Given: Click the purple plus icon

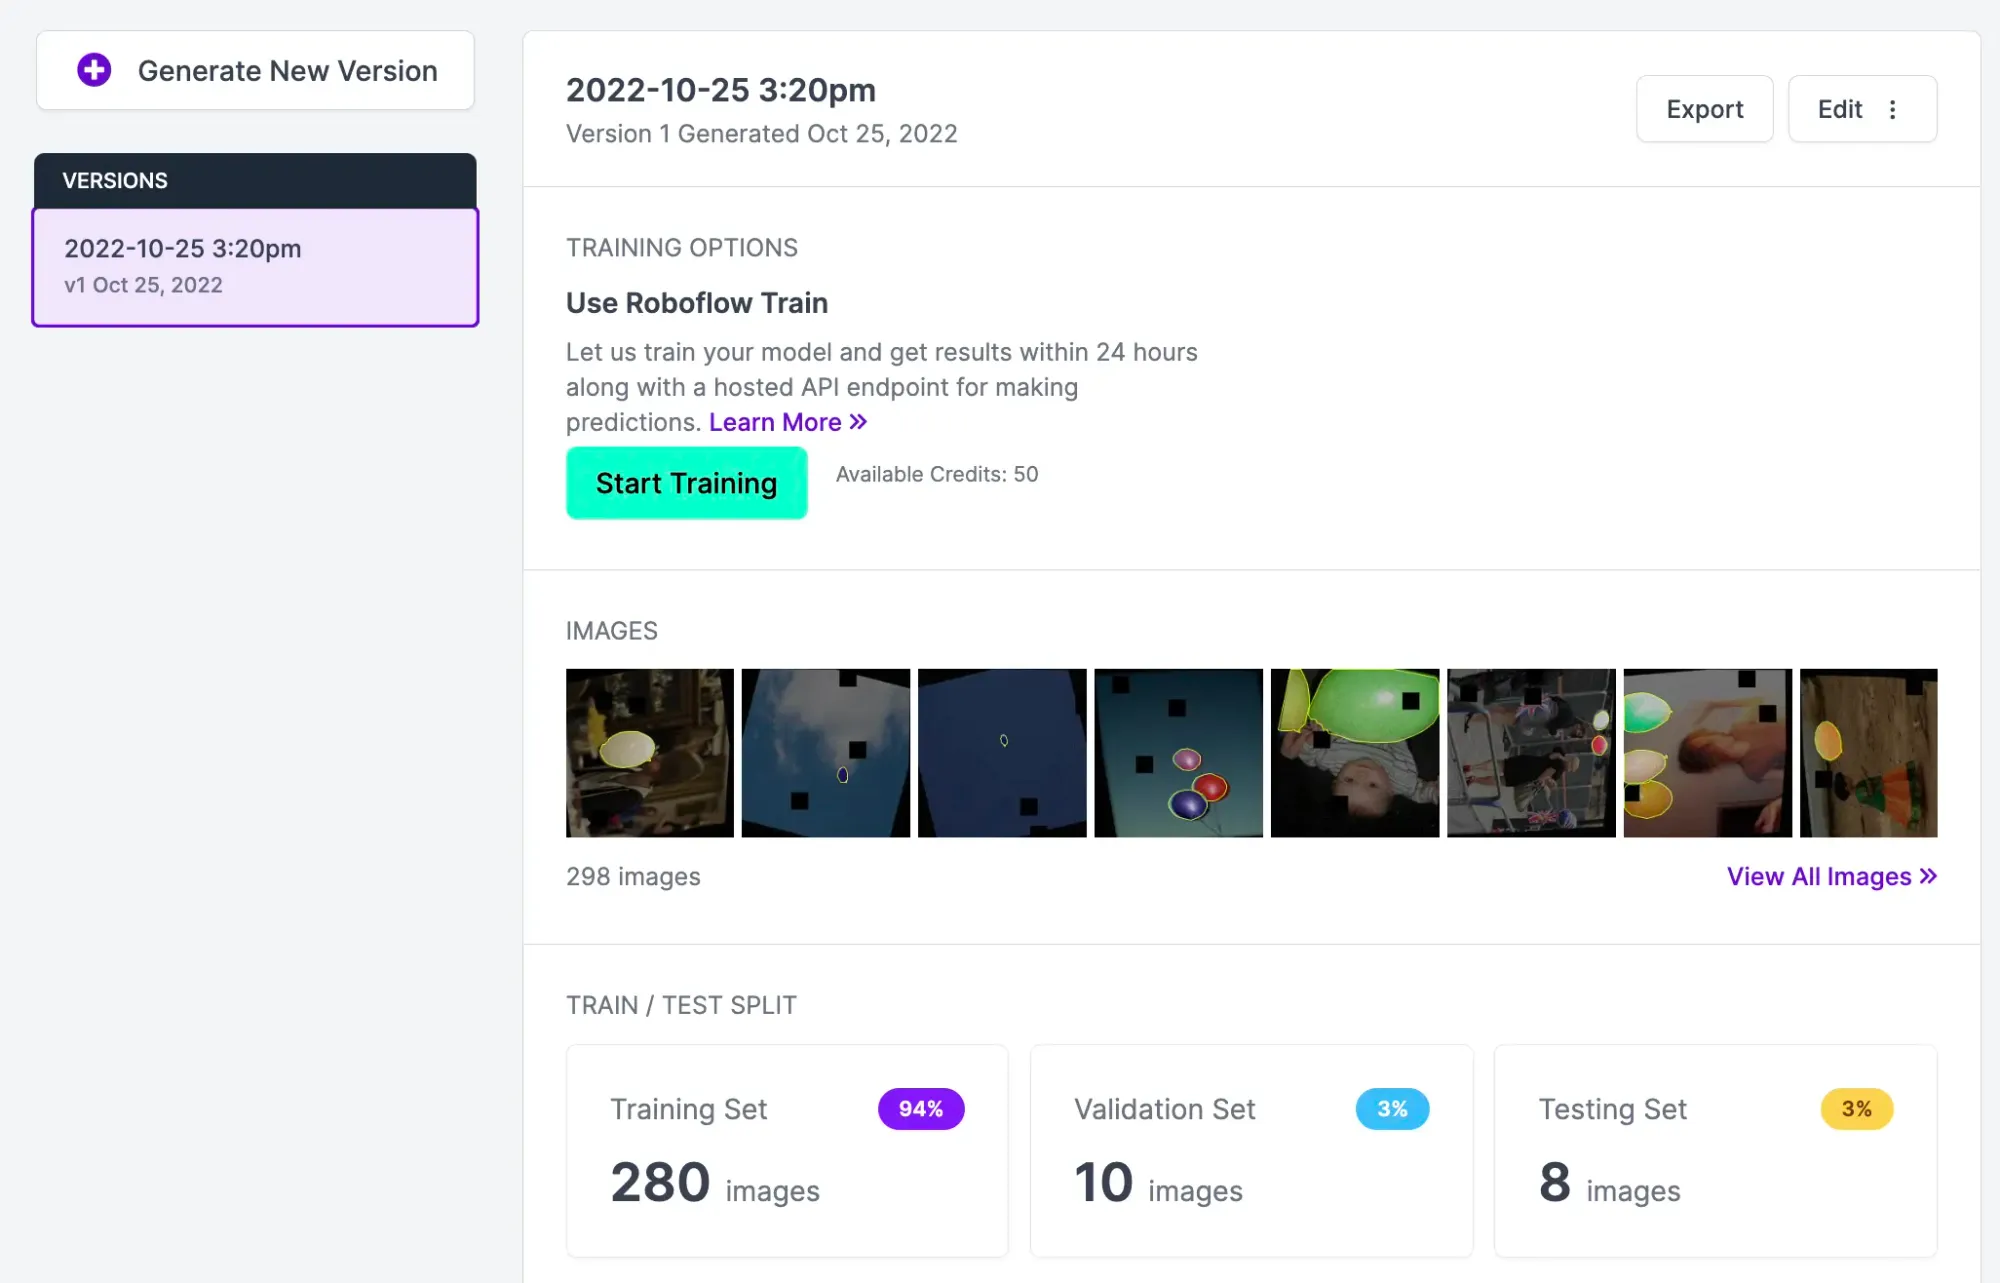Looking at the screenshot, I should 94,70.
